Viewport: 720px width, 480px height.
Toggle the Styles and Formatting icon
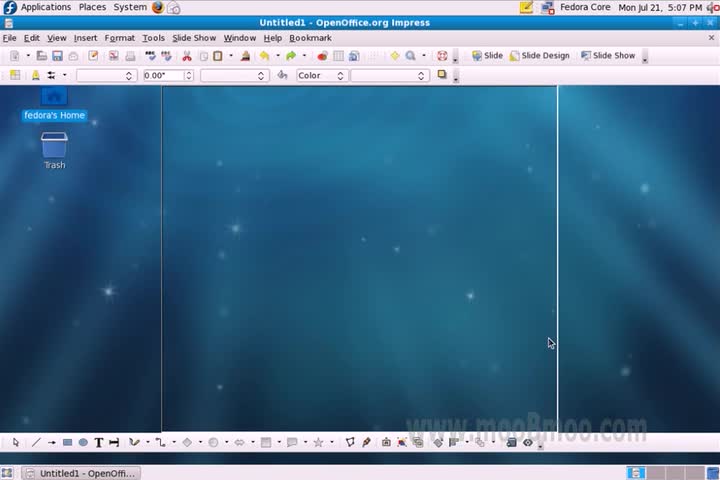(x=15, y=75)
